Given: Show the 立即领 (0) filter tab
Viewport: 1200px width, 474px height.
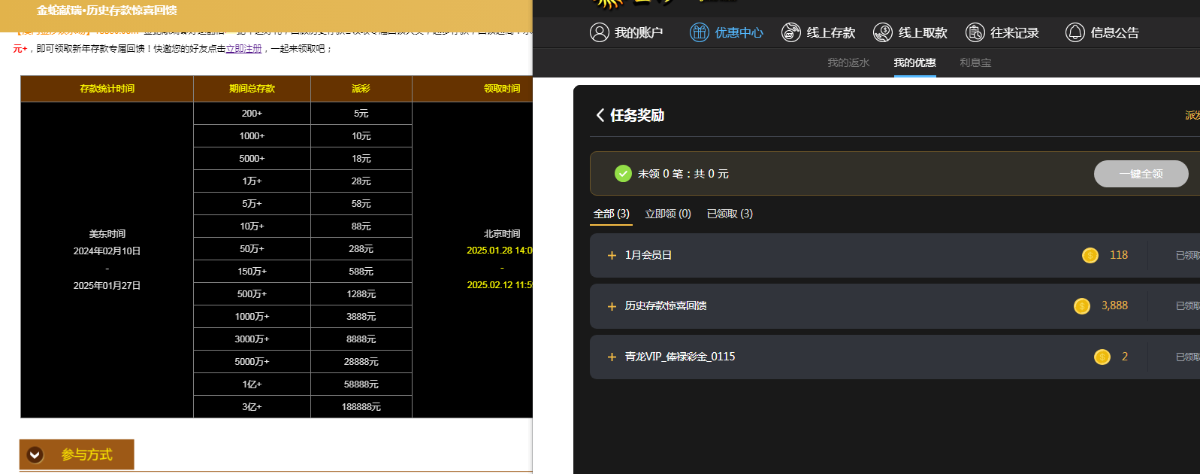Looking at the screenshot, I should coord(668,213).
